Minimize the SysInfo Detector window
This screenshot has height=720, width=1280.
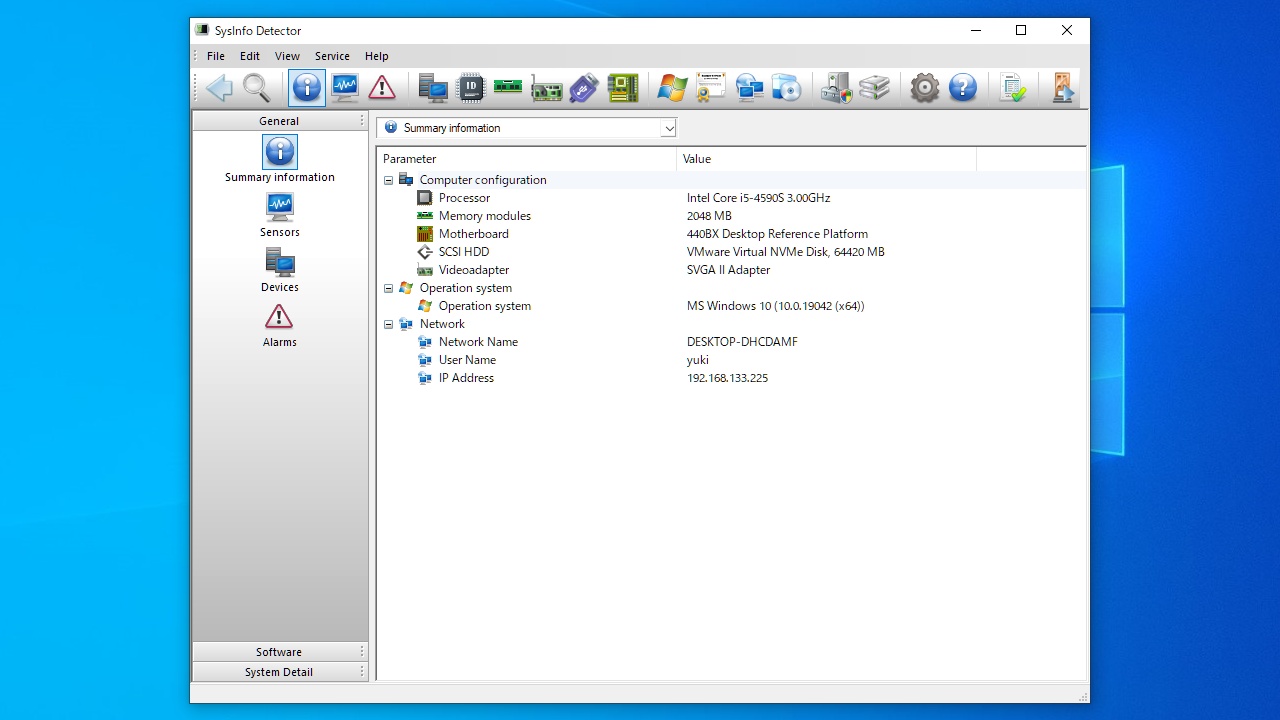click(x=975, y=31)
